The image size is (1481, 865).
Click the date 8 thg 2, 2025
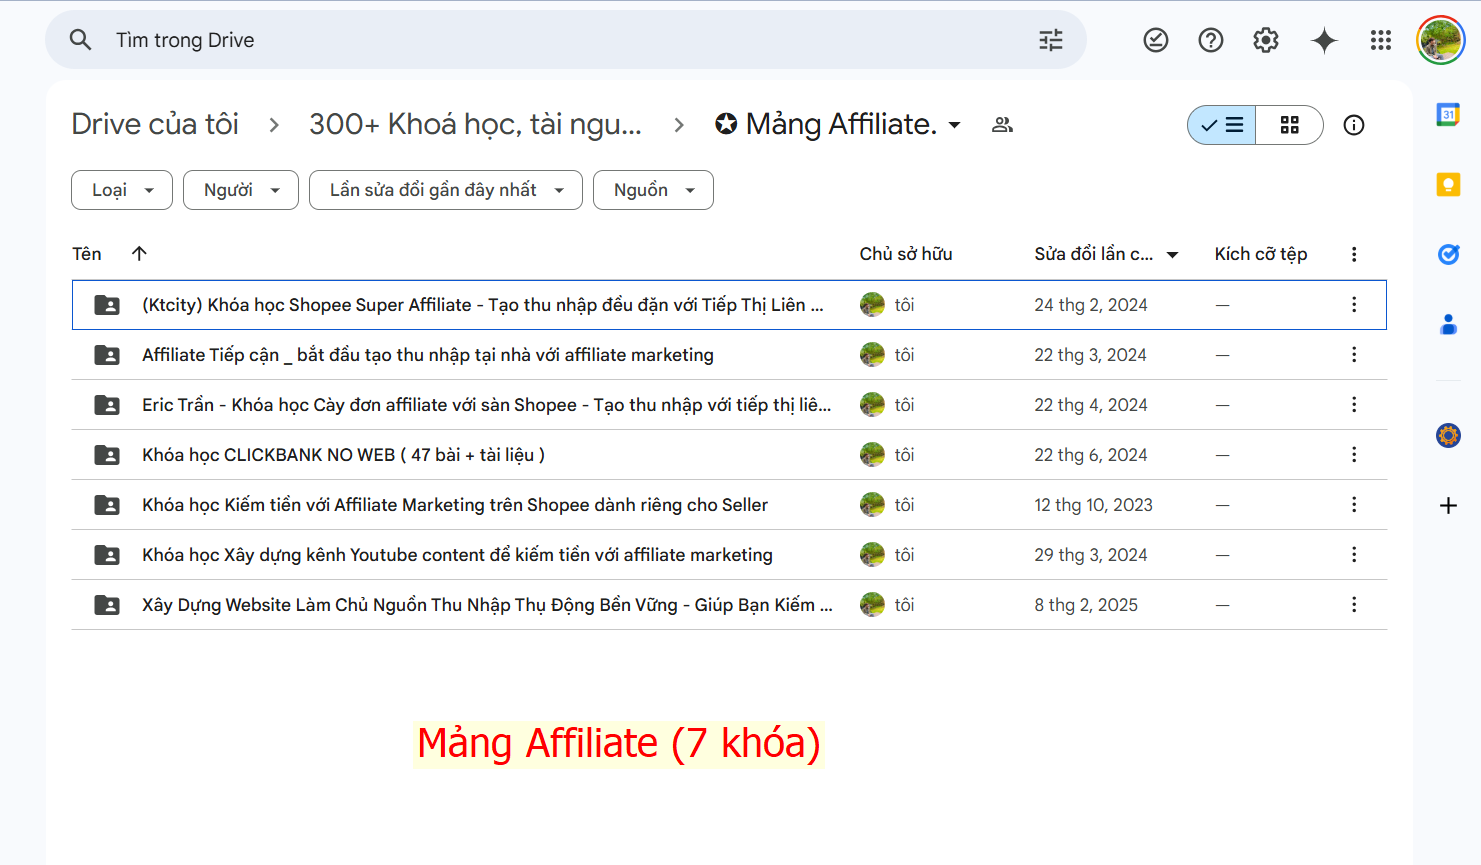[1086, 605]
